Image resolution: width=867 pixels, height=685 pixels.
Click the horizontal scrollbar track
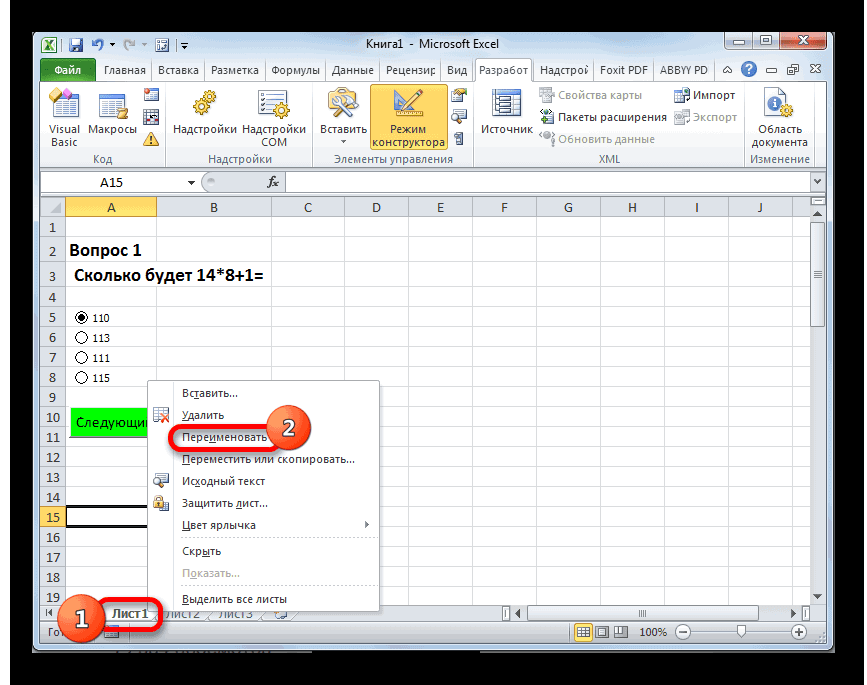click(x=642, y=613)
